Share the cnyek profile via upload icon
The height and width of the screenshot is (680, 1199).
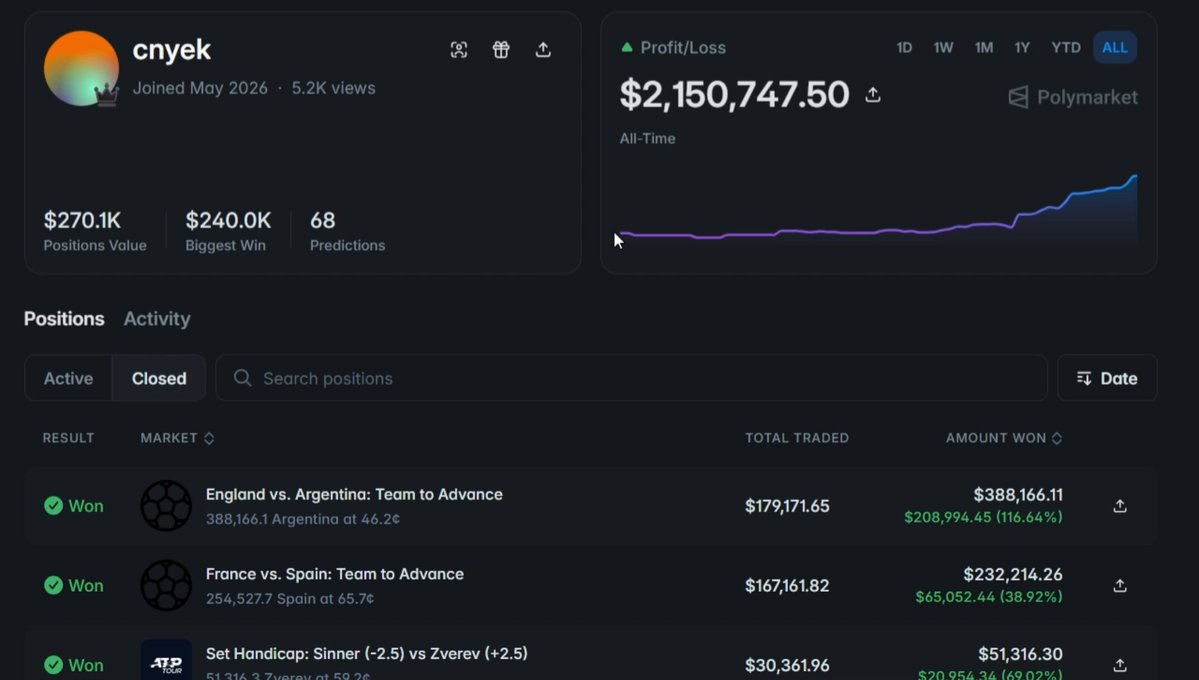click(x=543, y=50)
